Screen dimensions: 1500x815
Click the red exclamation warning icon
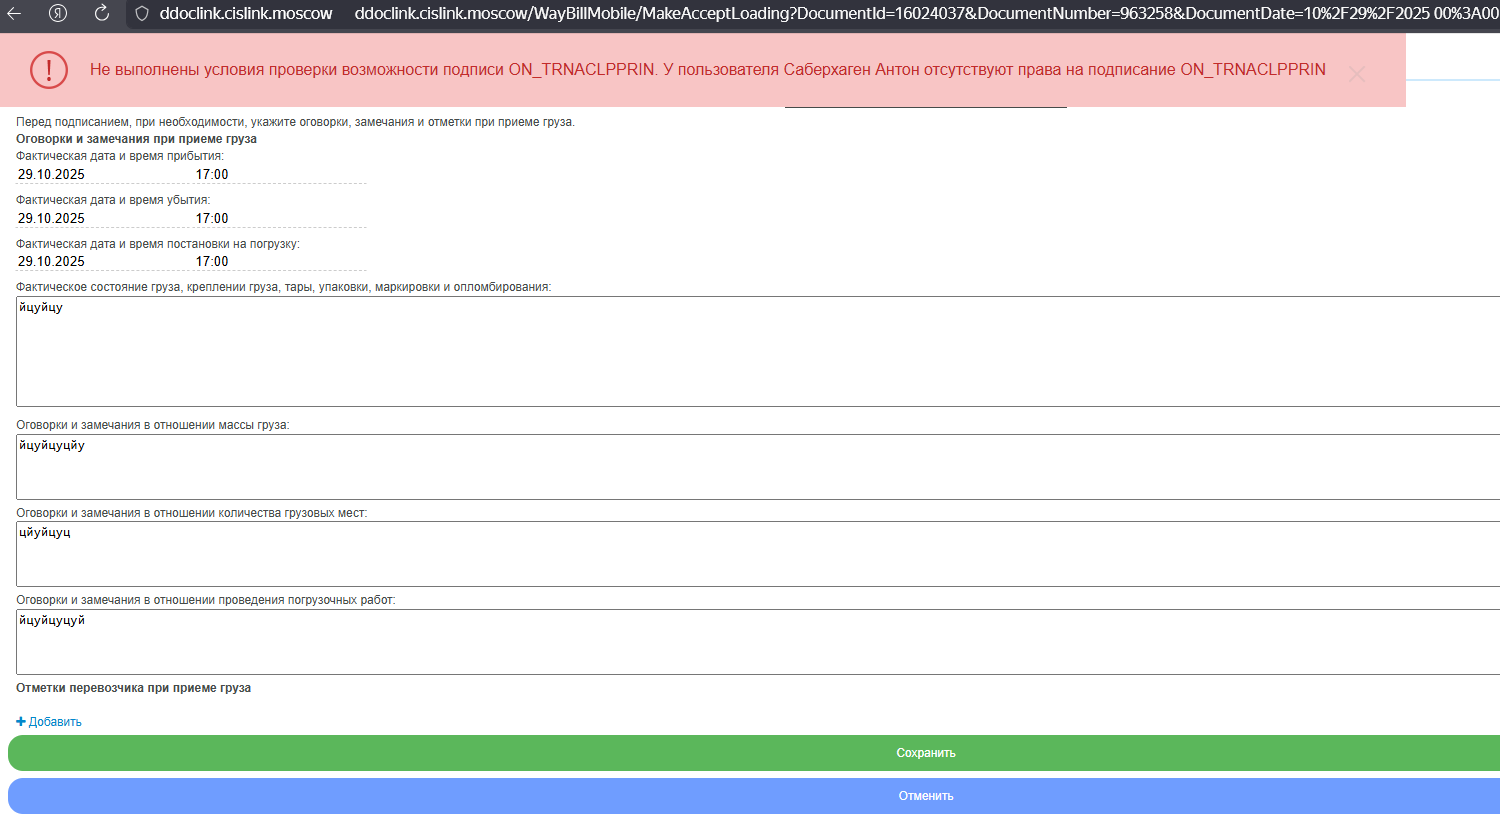click(49, 70)
